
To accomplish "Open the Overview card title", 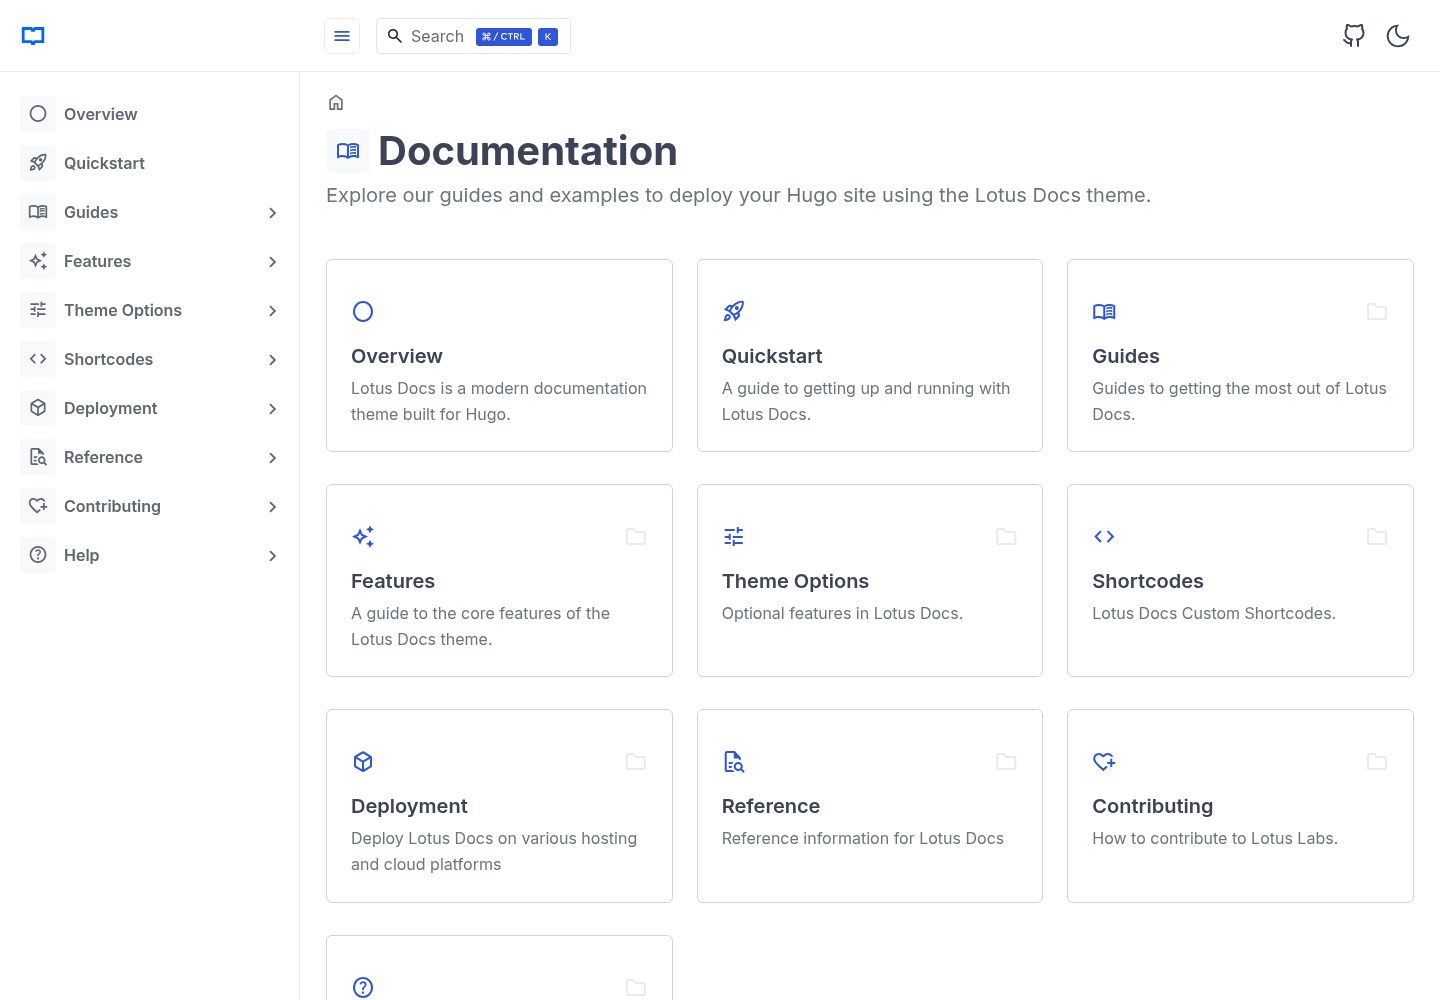I will click(x=397, y=356).
